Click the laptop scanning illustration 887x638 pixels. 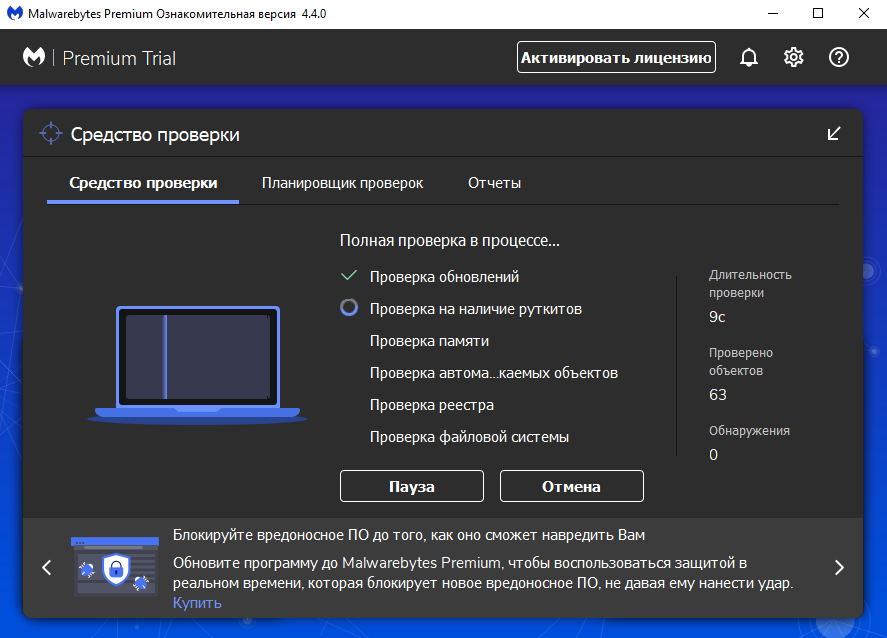pyautogui.click(x=197, y=365)
